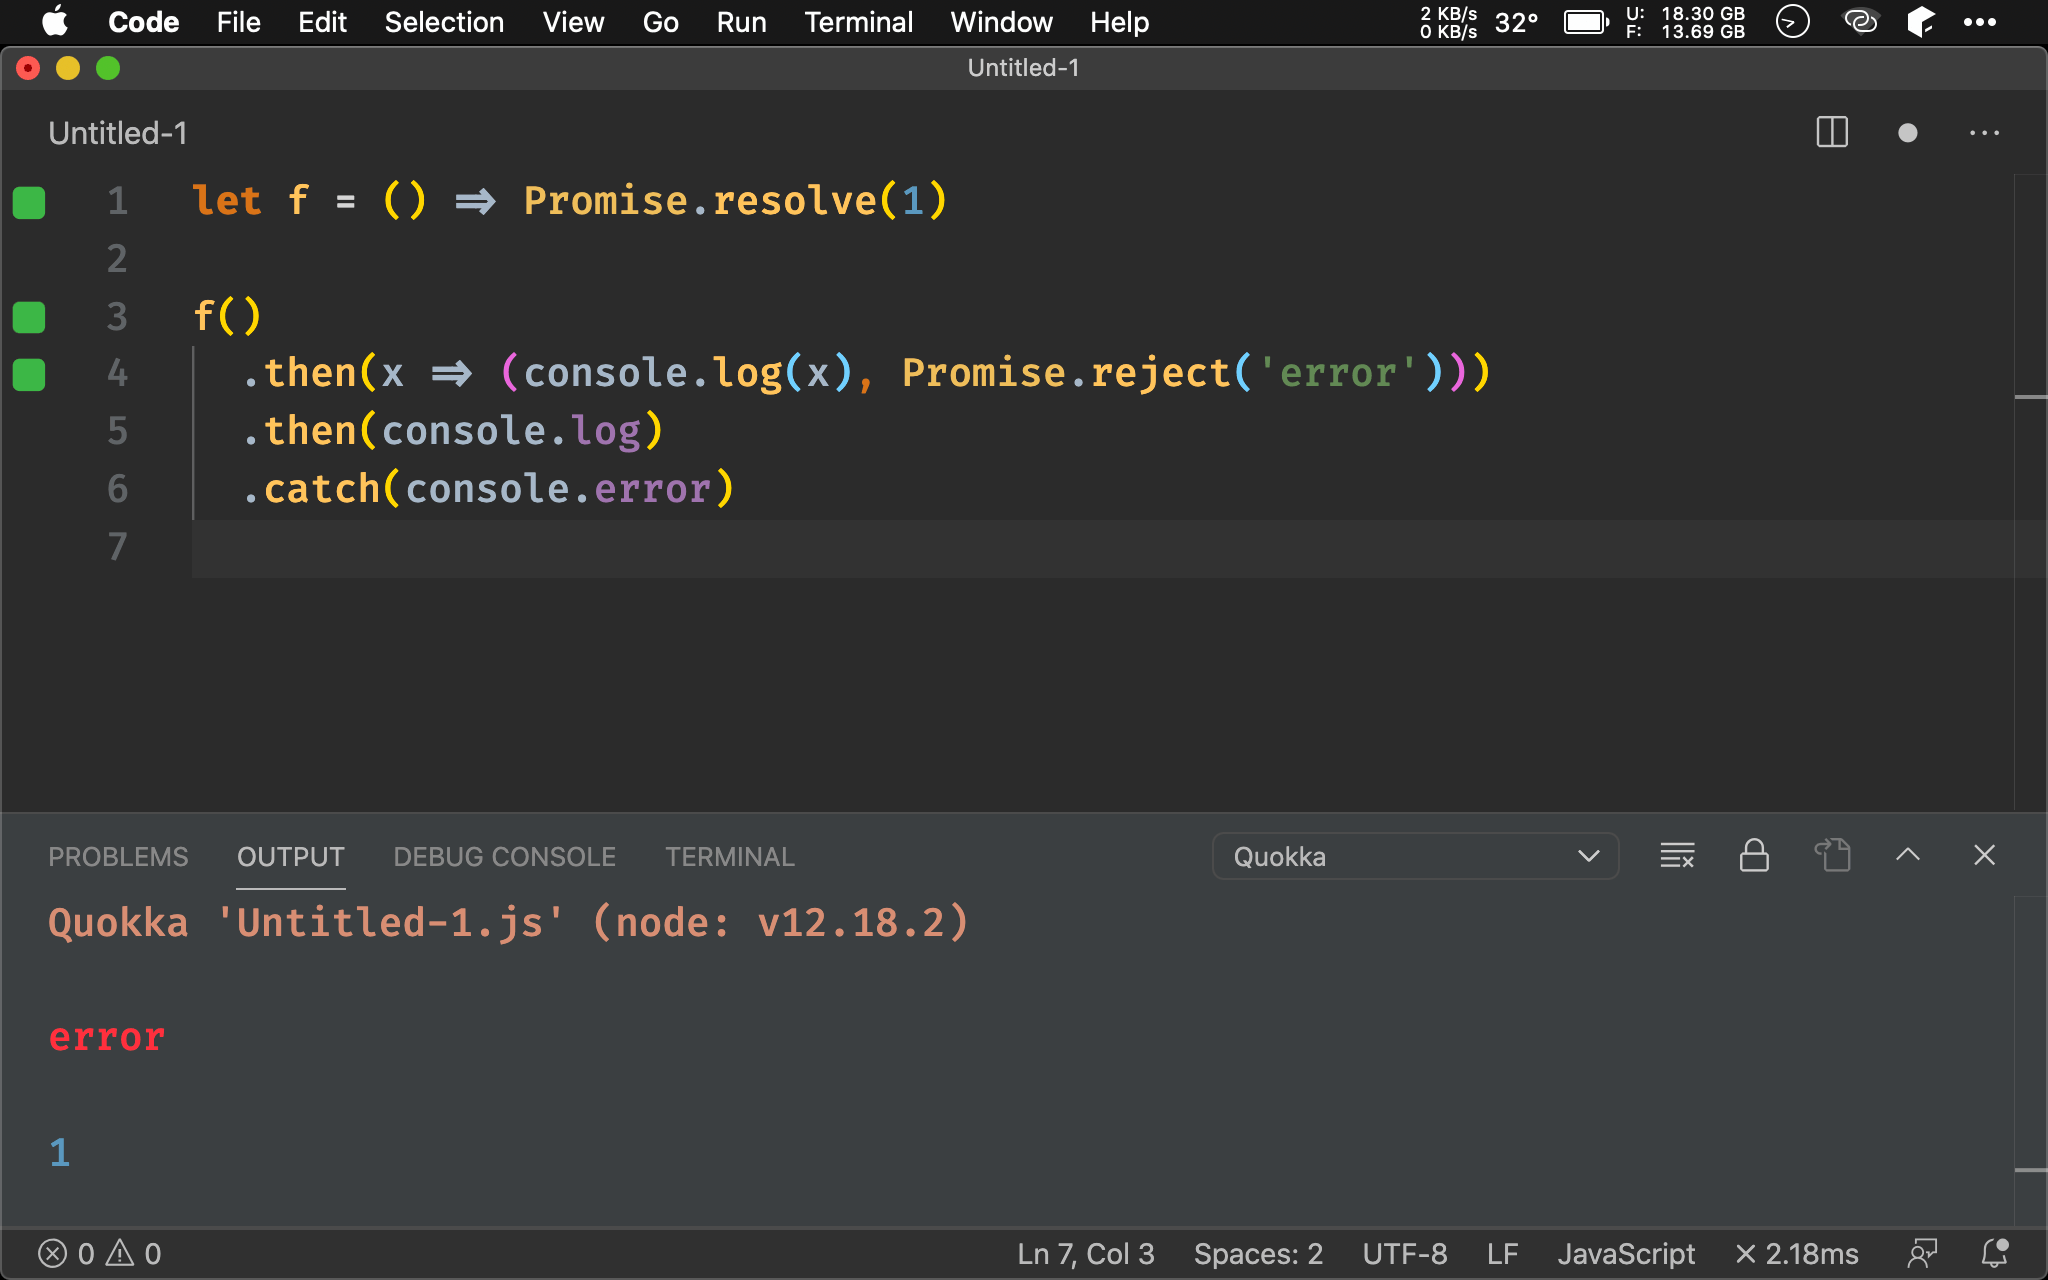Click the Quokka green indicator on line 1
The width and height of the screenshot is (2048, 1280).
[29, 202]
